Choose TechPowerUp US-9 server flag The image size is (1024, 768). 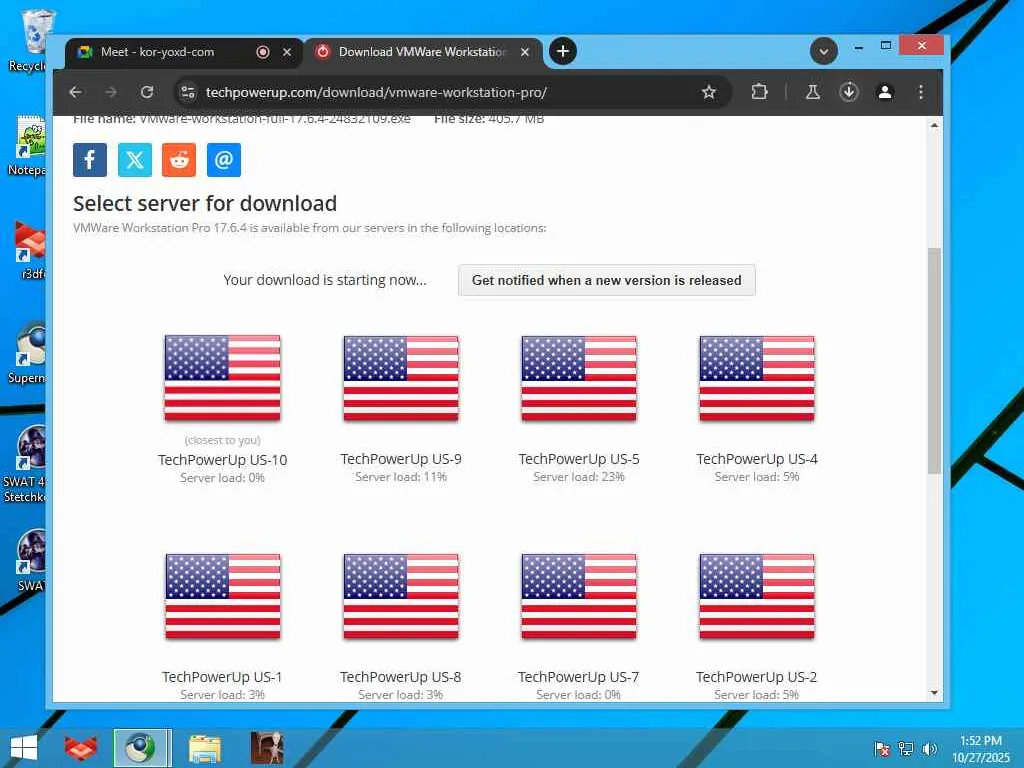[x=401, y=377]
